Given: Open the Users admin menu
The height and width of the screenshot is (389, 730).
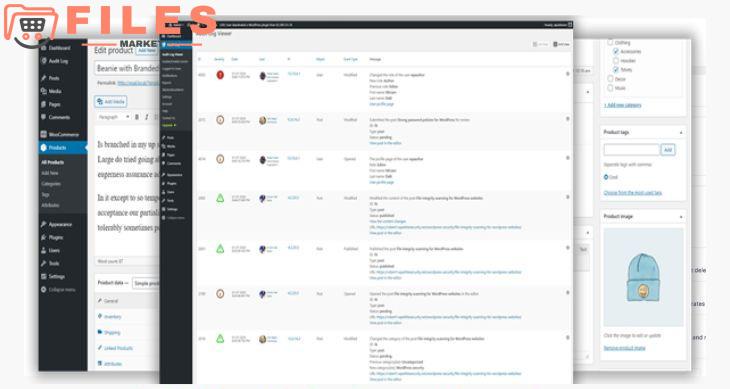Looking at the screenshot, I should [51, 250].
